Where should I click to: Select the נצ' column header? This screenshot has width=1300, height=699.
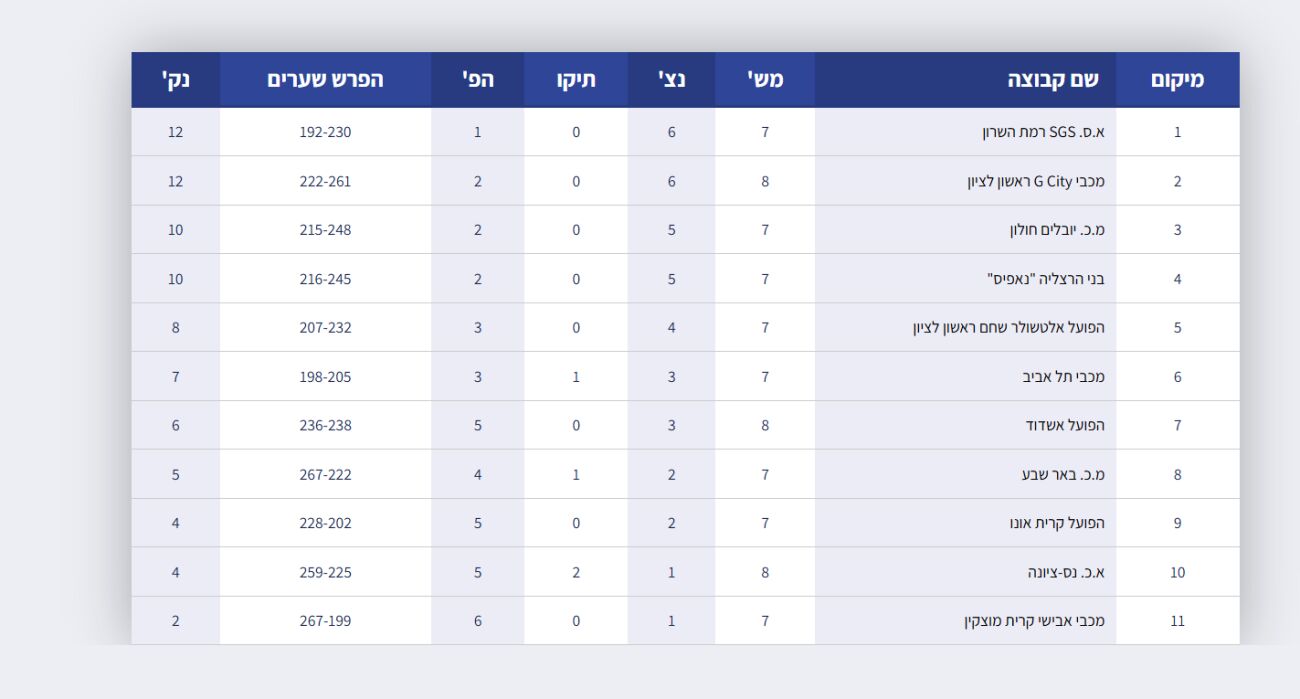click(x=671, y=80)
